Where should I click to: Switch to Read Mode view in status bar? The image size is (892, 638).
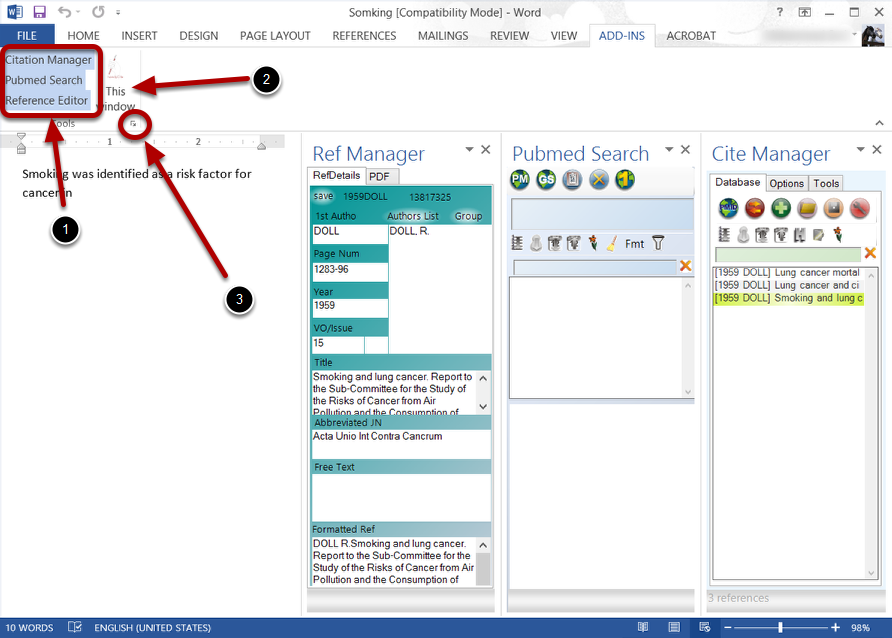pos(643,628)
